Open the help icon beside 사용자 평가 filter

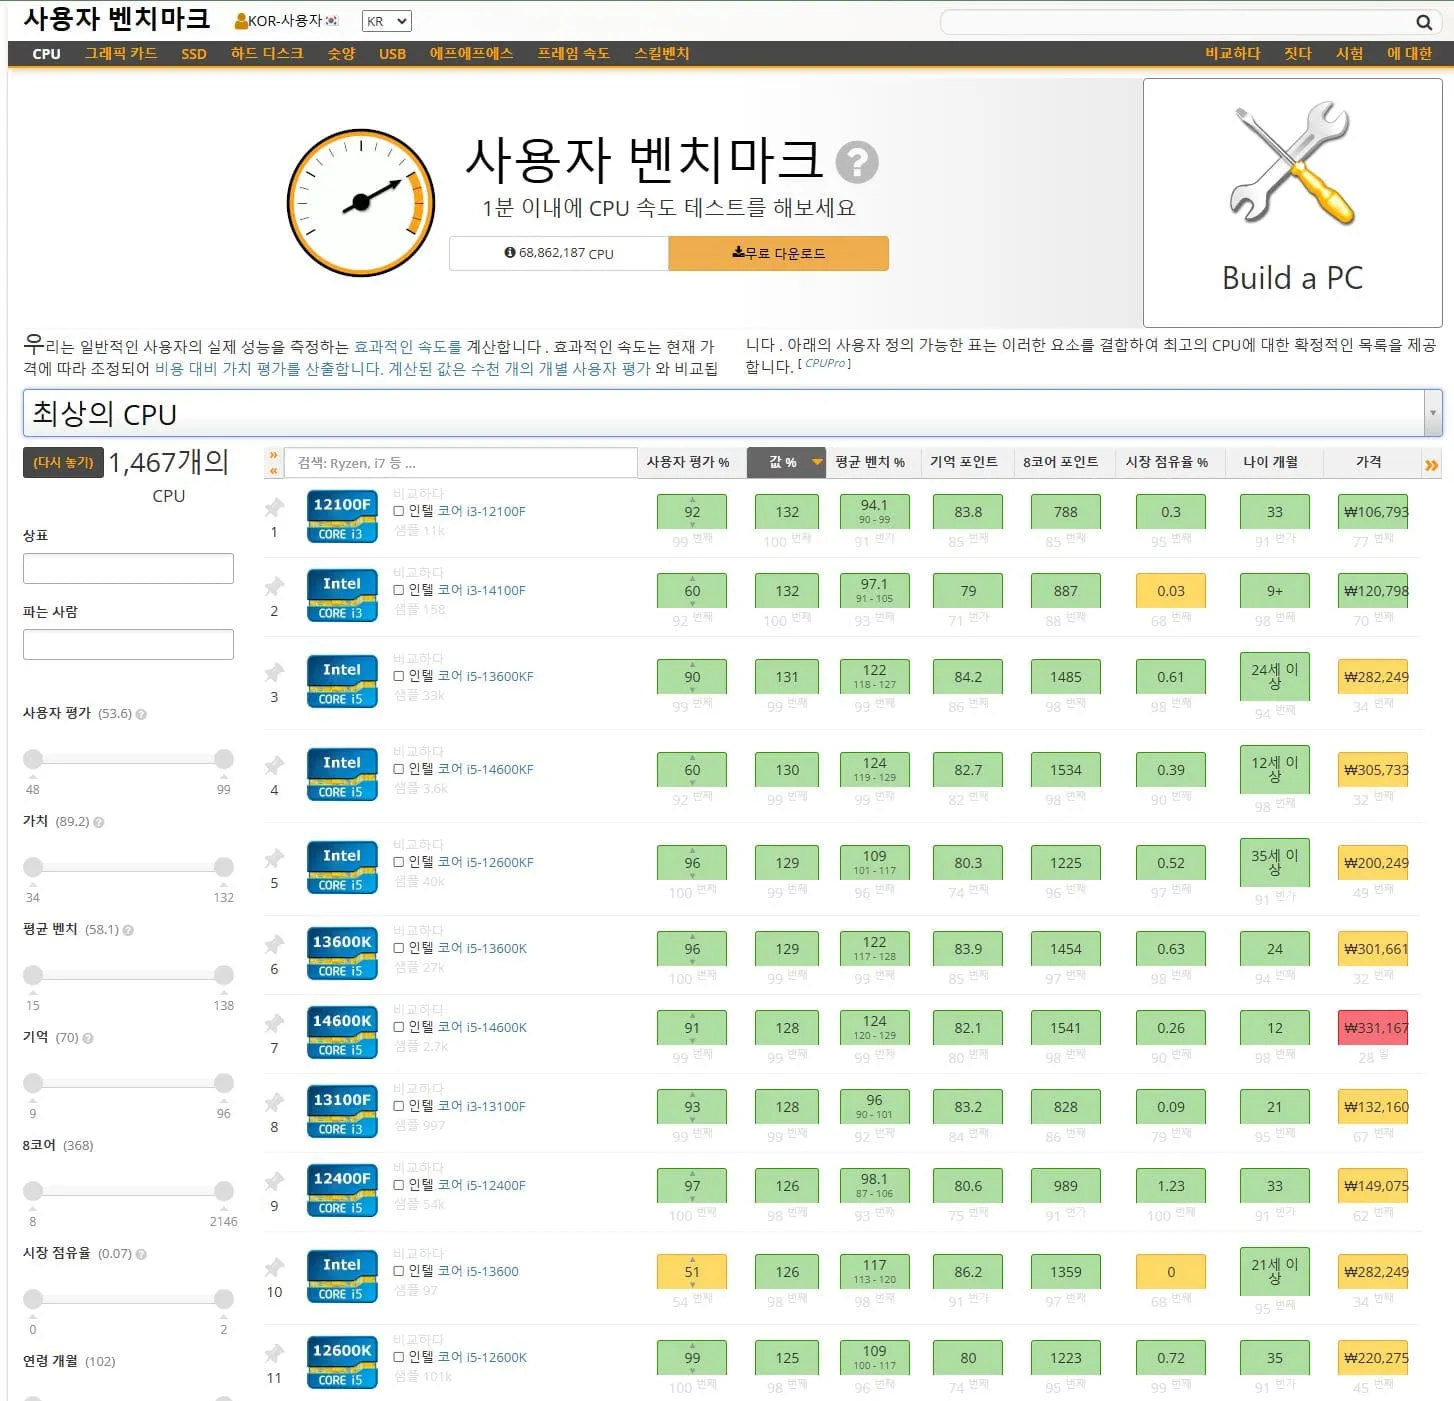tap(141, 714)
